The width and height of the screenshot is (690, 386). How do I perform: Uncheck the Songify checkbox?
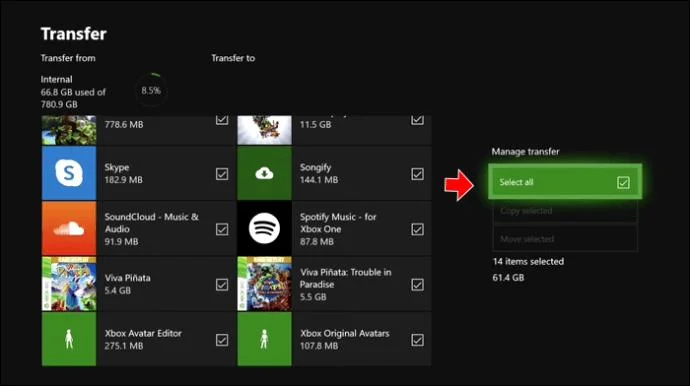click(417, 174)
